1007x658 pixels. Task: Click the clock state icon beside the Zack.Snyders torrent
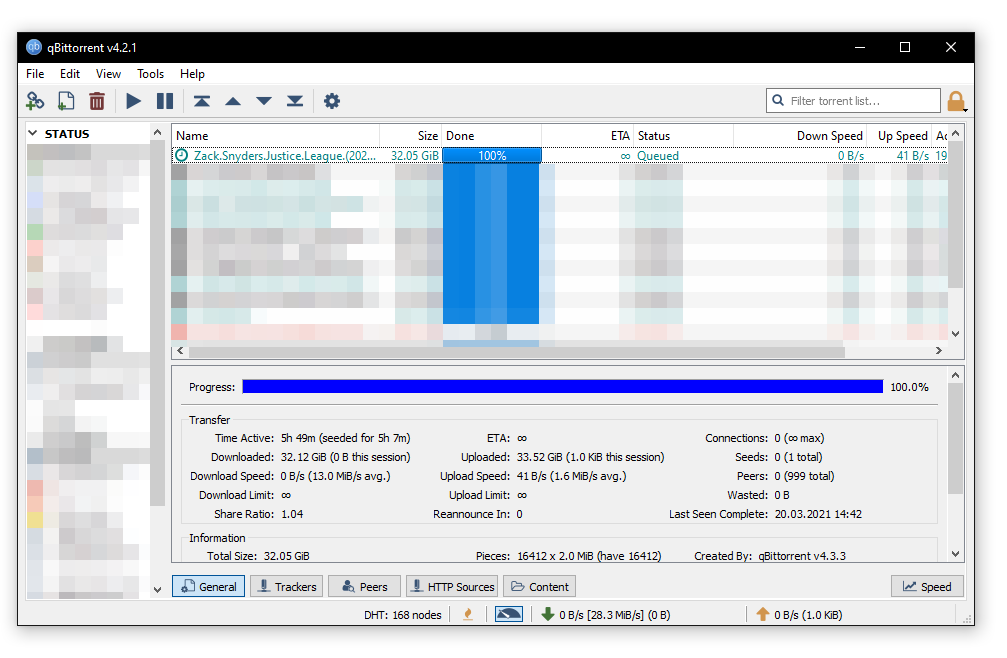[x=182, y=155]
